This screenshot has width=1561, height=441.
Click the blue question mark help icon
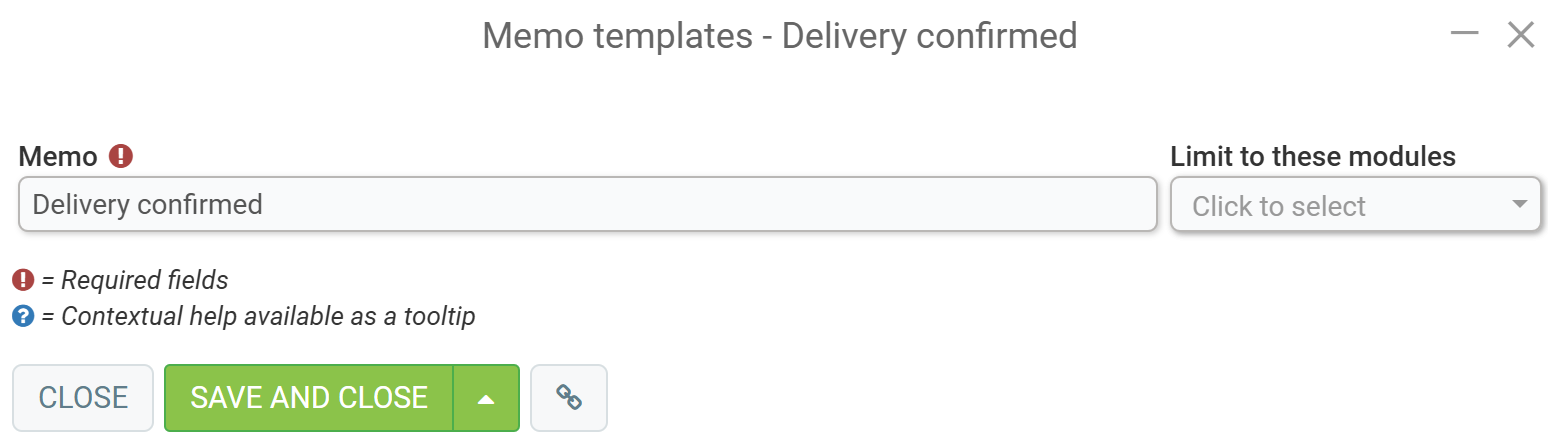(23, 317)
